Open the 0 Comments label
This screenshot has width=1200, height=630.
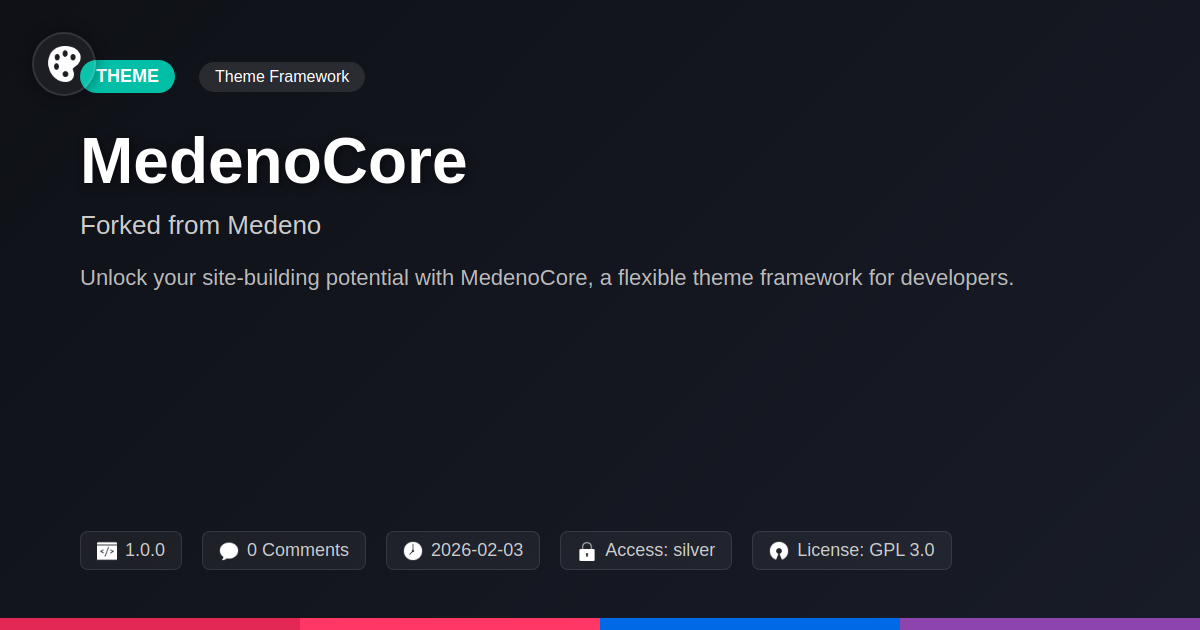(298, 550)
